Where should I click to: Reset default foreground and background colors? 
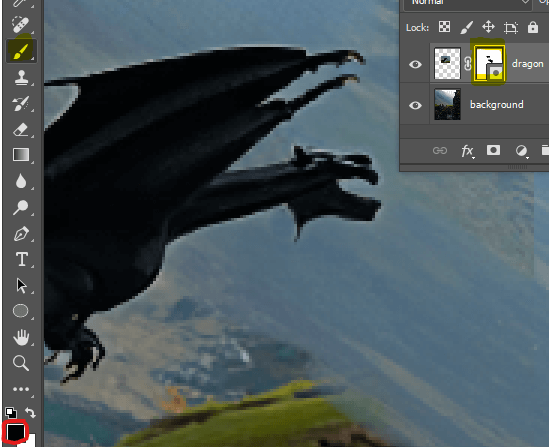click(11, 413)
